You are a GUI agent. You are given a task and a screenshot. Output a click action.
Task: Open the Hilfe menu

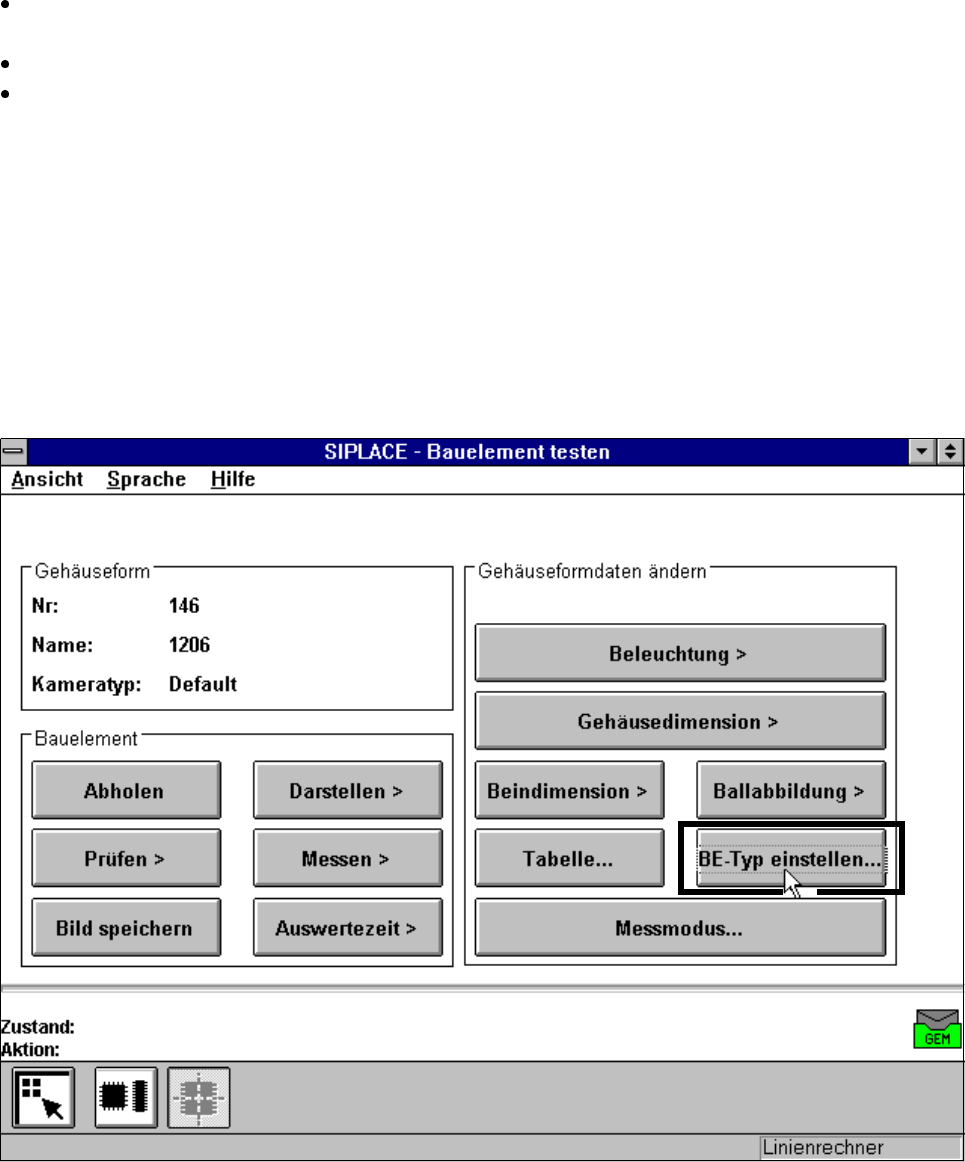[x=233, y=479]
